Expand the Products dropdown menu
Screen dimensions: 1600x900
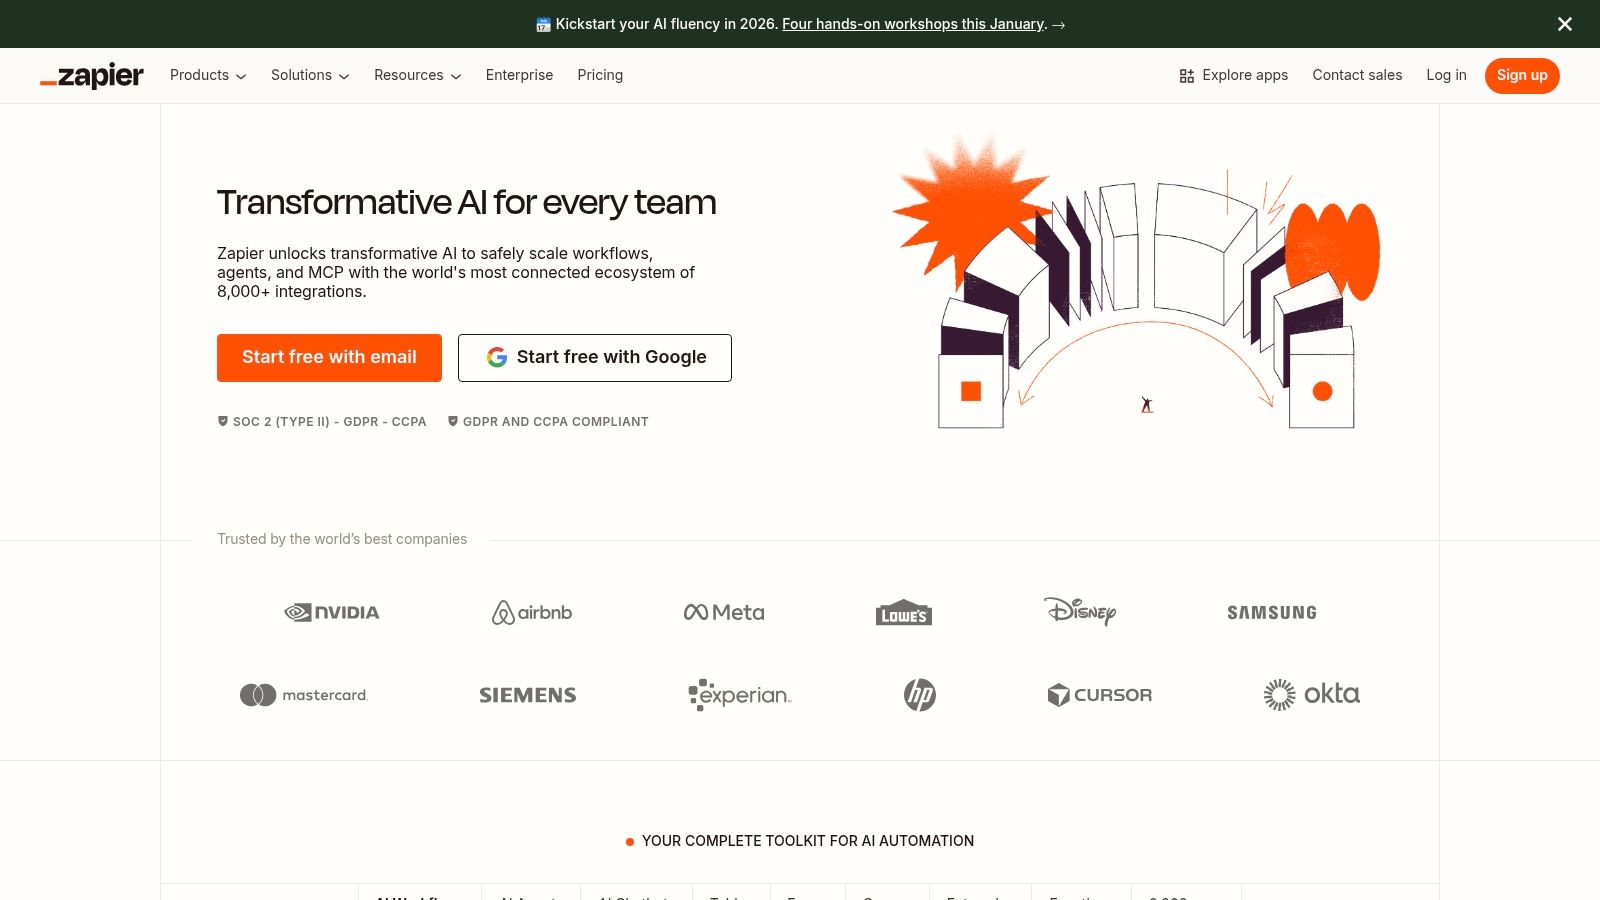point(207,75)
